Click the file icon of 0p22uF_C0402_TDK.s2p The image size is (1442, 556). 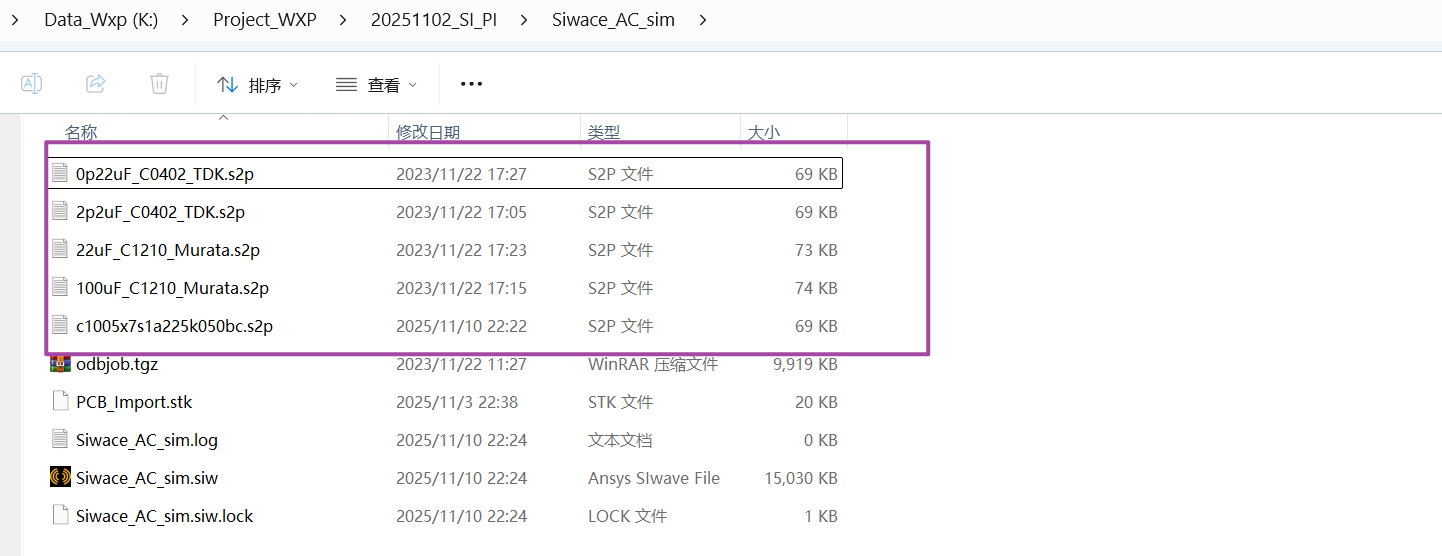pyautogui.click(x=60, y=173)
